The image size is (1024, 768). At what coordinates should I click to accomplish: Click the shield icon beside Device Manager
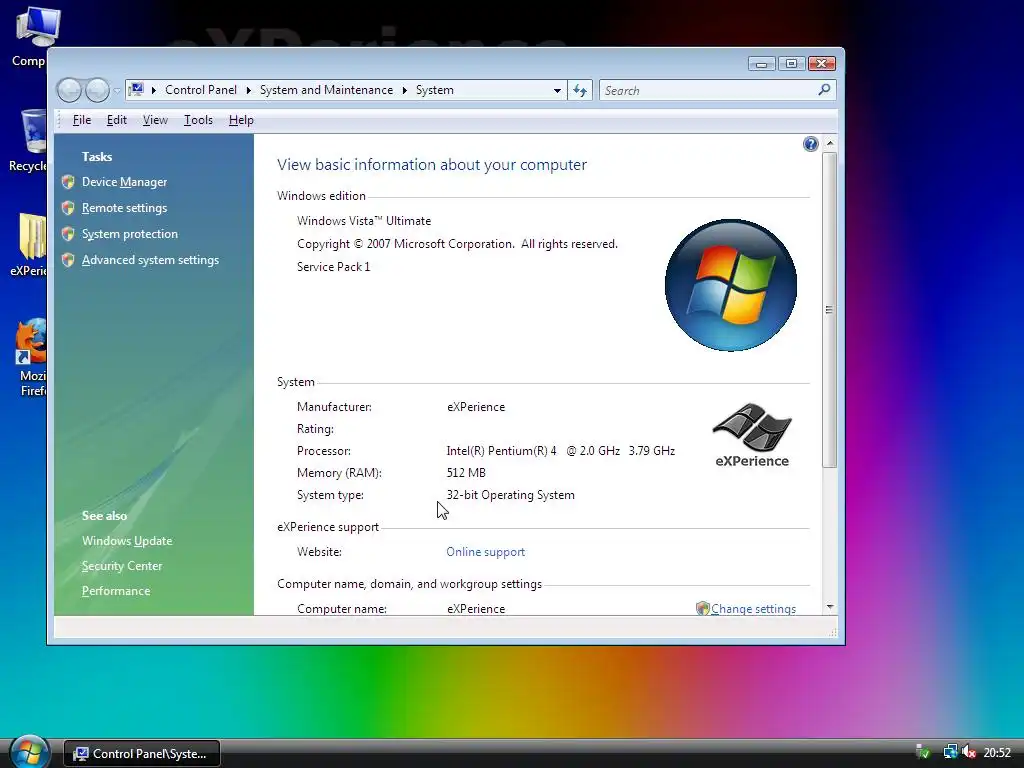[68, 182]
